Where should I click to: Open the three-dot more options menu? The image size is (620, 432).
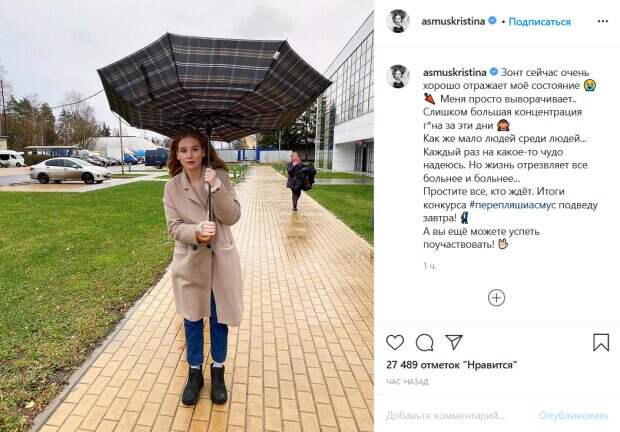coord(603,21)
